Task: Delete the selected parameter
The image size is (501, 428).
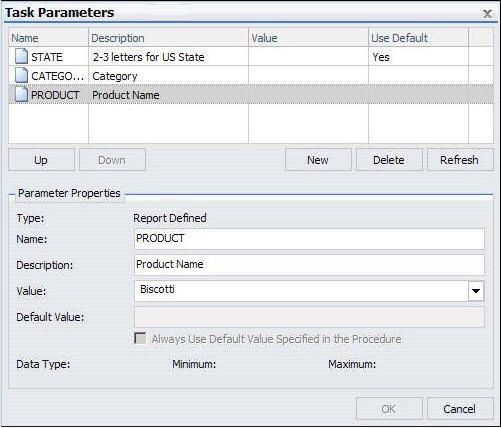Action: (389, 160)
